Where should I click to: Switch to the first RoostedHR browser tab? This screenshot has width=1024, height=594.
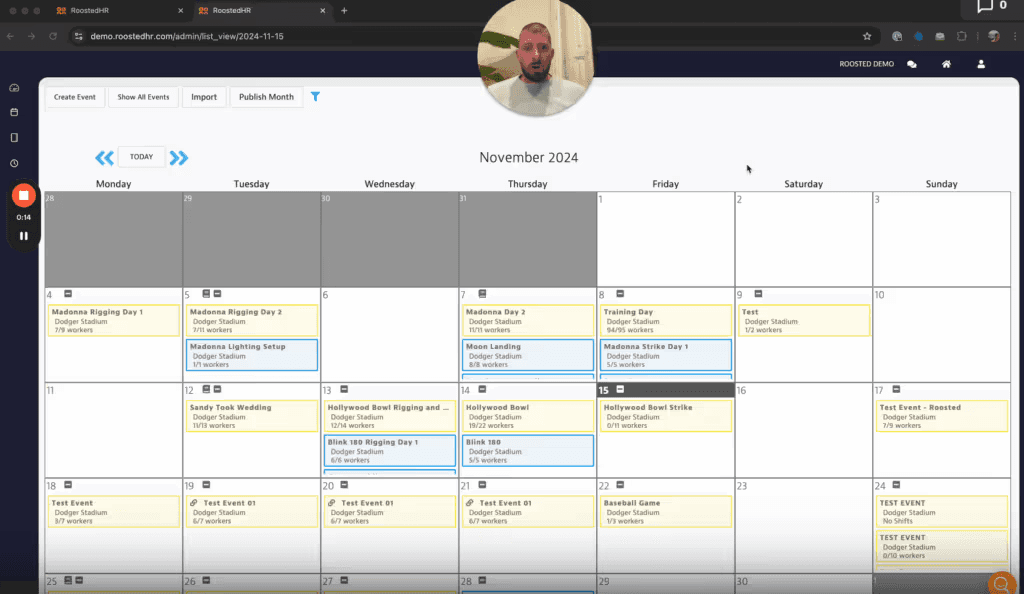(118, 10)
